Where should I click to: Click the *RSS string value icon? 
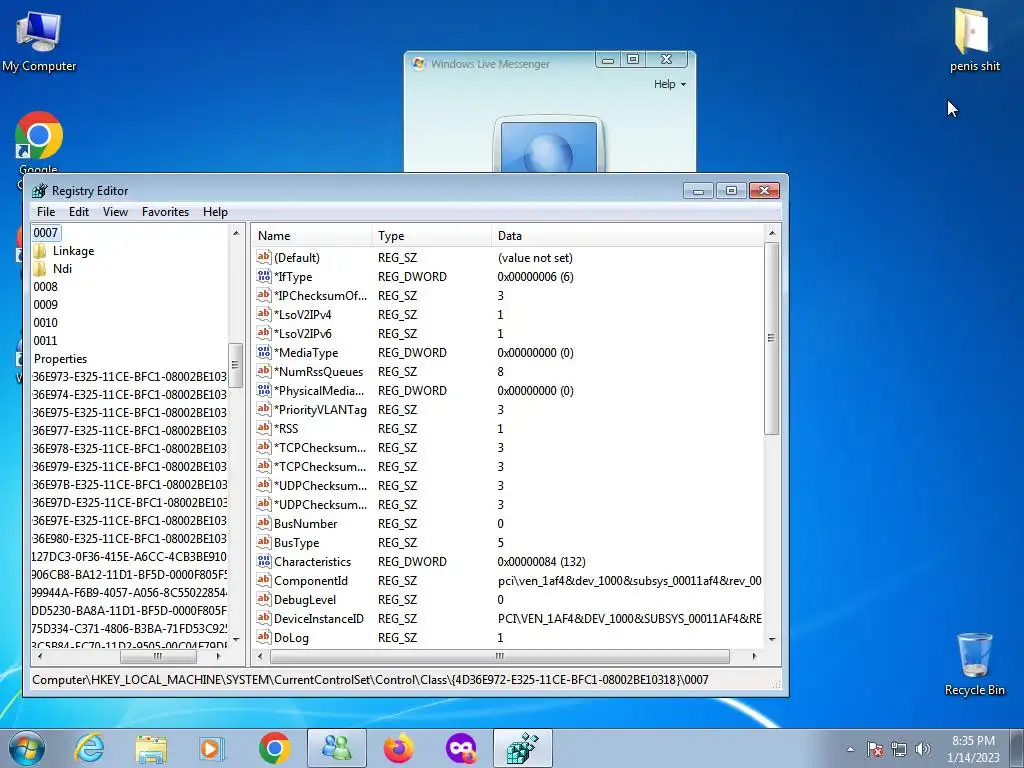click(x=264, y=428)
